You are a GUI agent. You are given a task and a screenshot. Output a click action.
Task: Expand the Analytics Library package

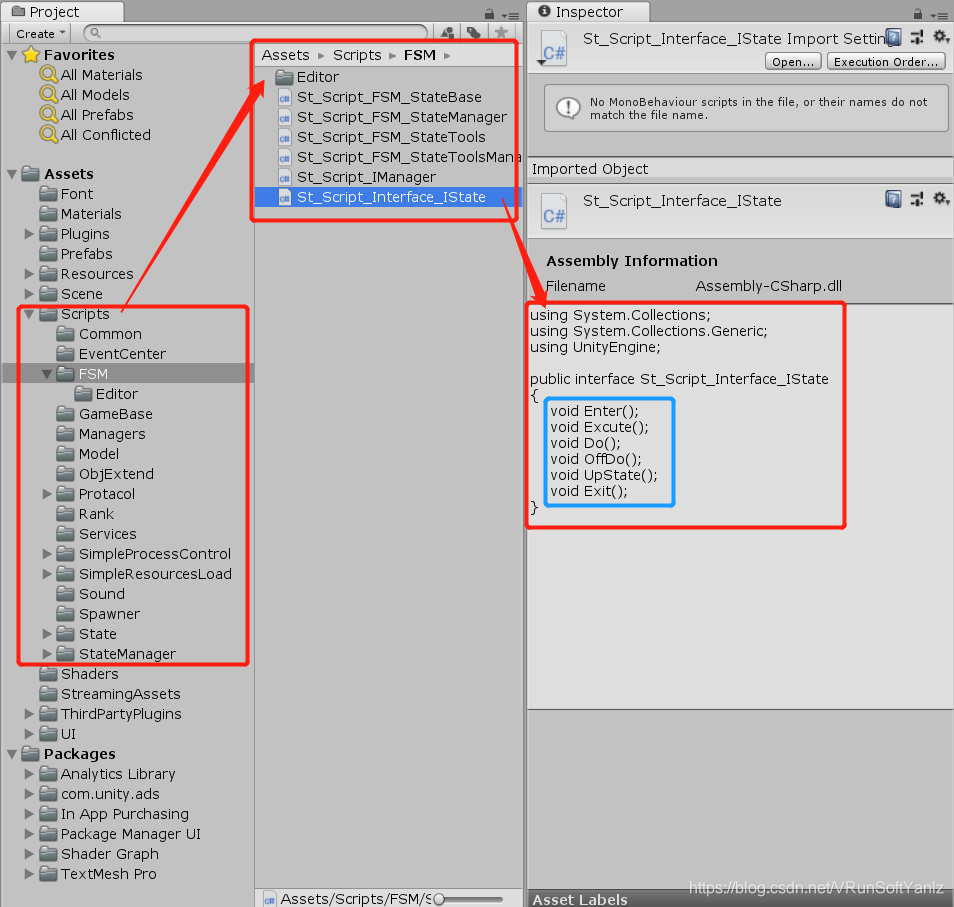pos(29,774)
